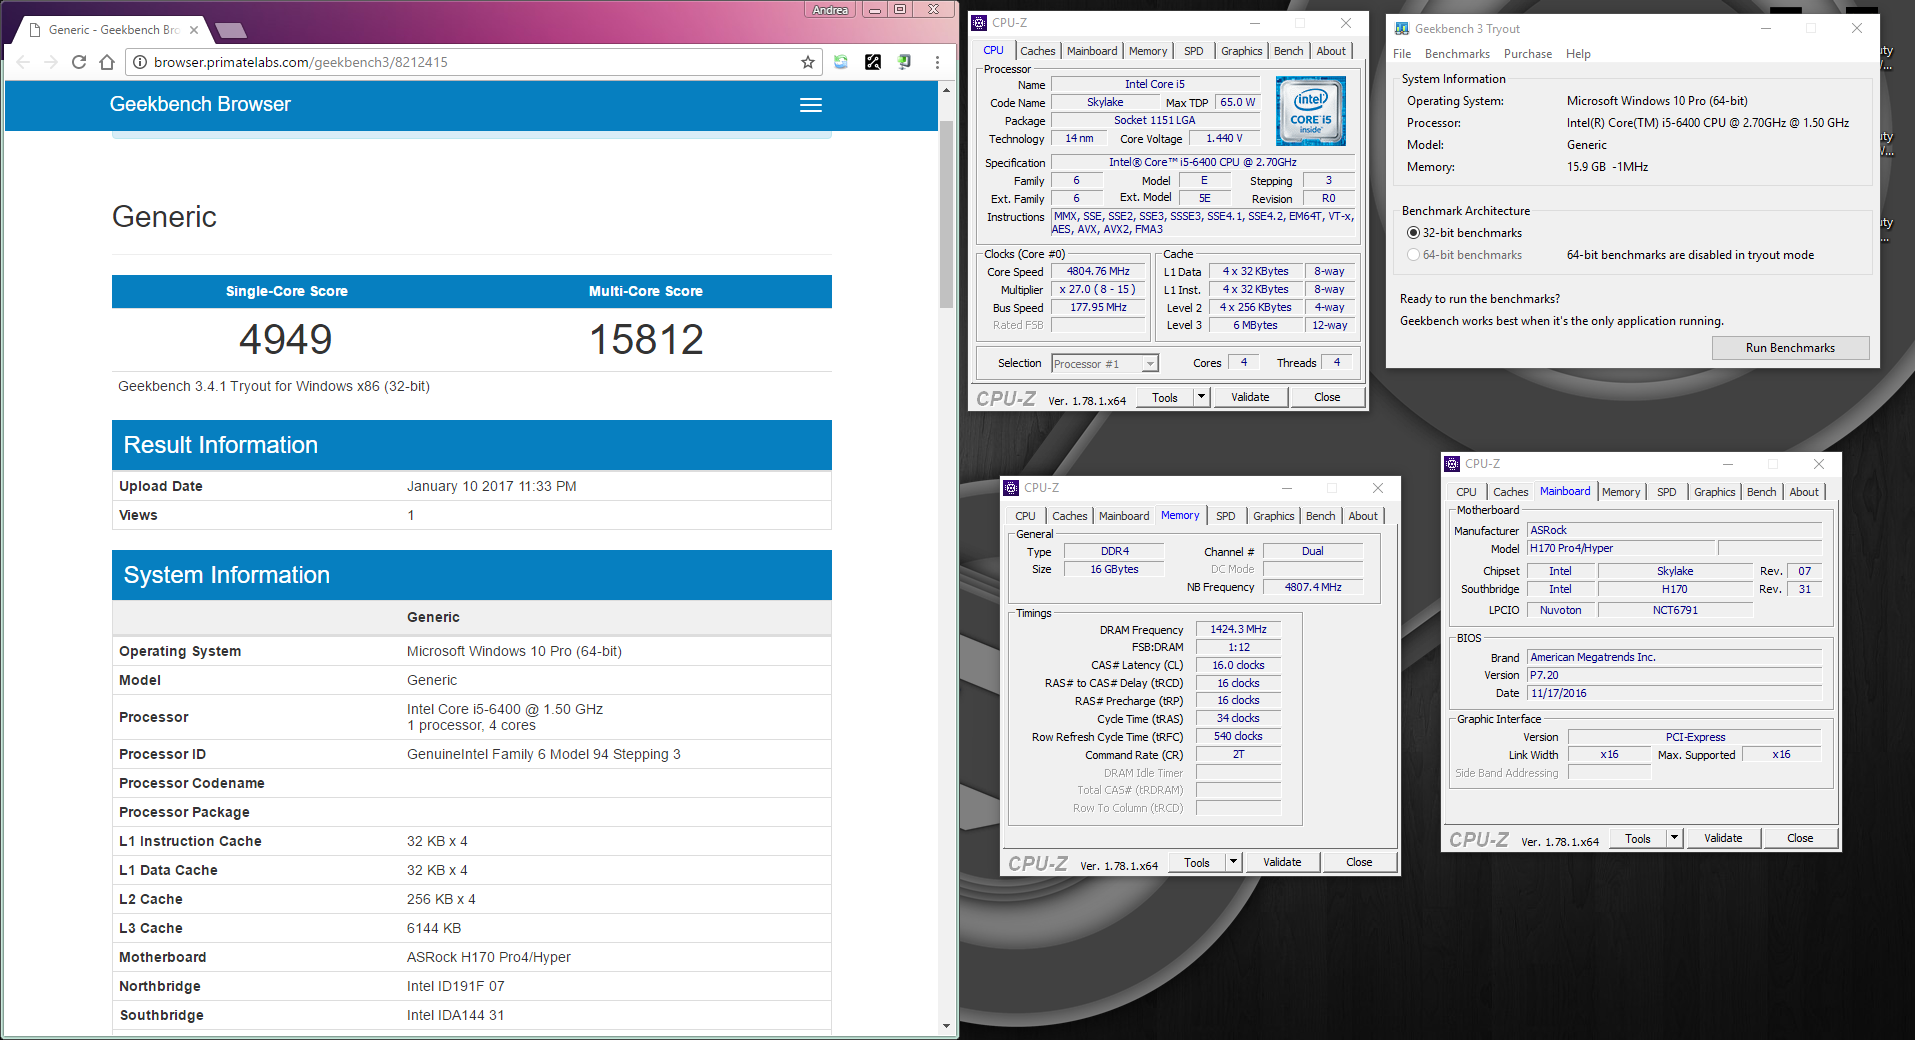The image size is (1915, 1040).
Task: Select the 32-bit benchmarks radio button
Action: (1413, 233)
